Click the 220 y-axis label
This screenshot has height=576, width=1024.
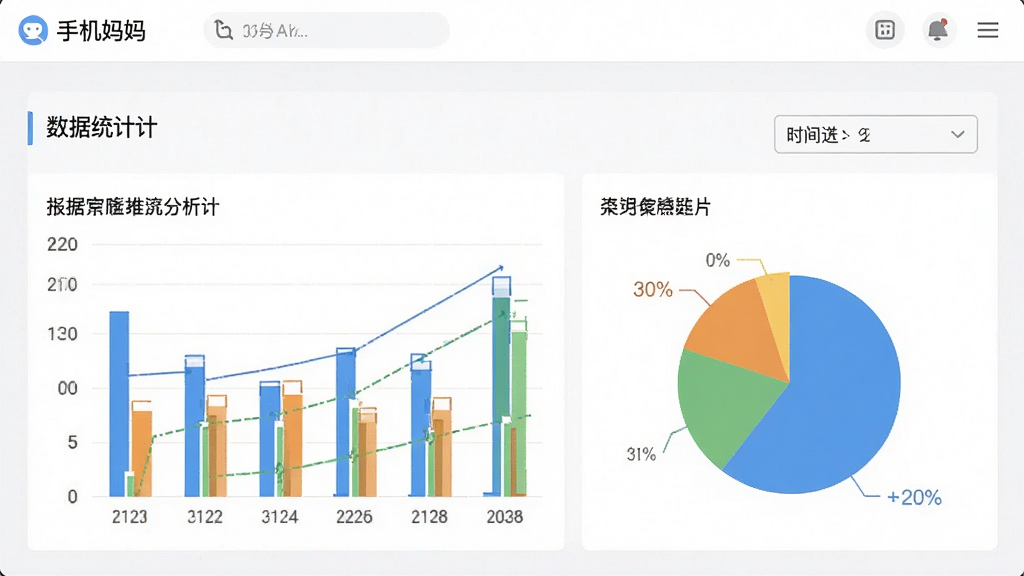tap(62, 245)
